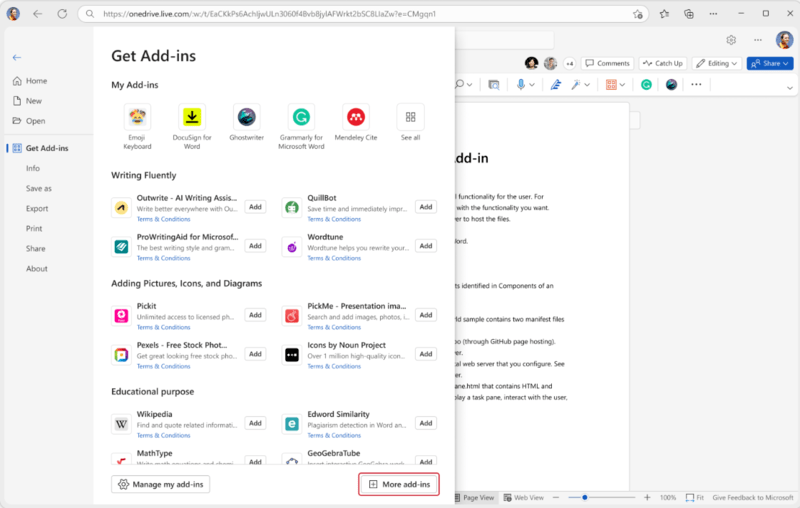Image resolution: width=800 pixels, height=508 pixels.
Task: Open Terms & Conditions for Edword Similarity
Action: [x=334, y=436]
